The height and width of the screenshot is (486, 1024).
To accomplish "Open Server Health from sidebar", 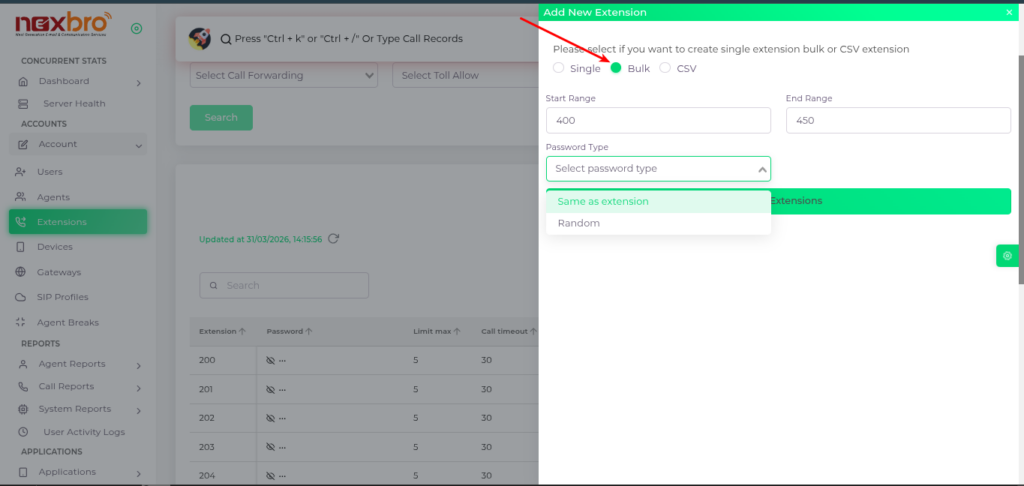I will coord(73,103).
